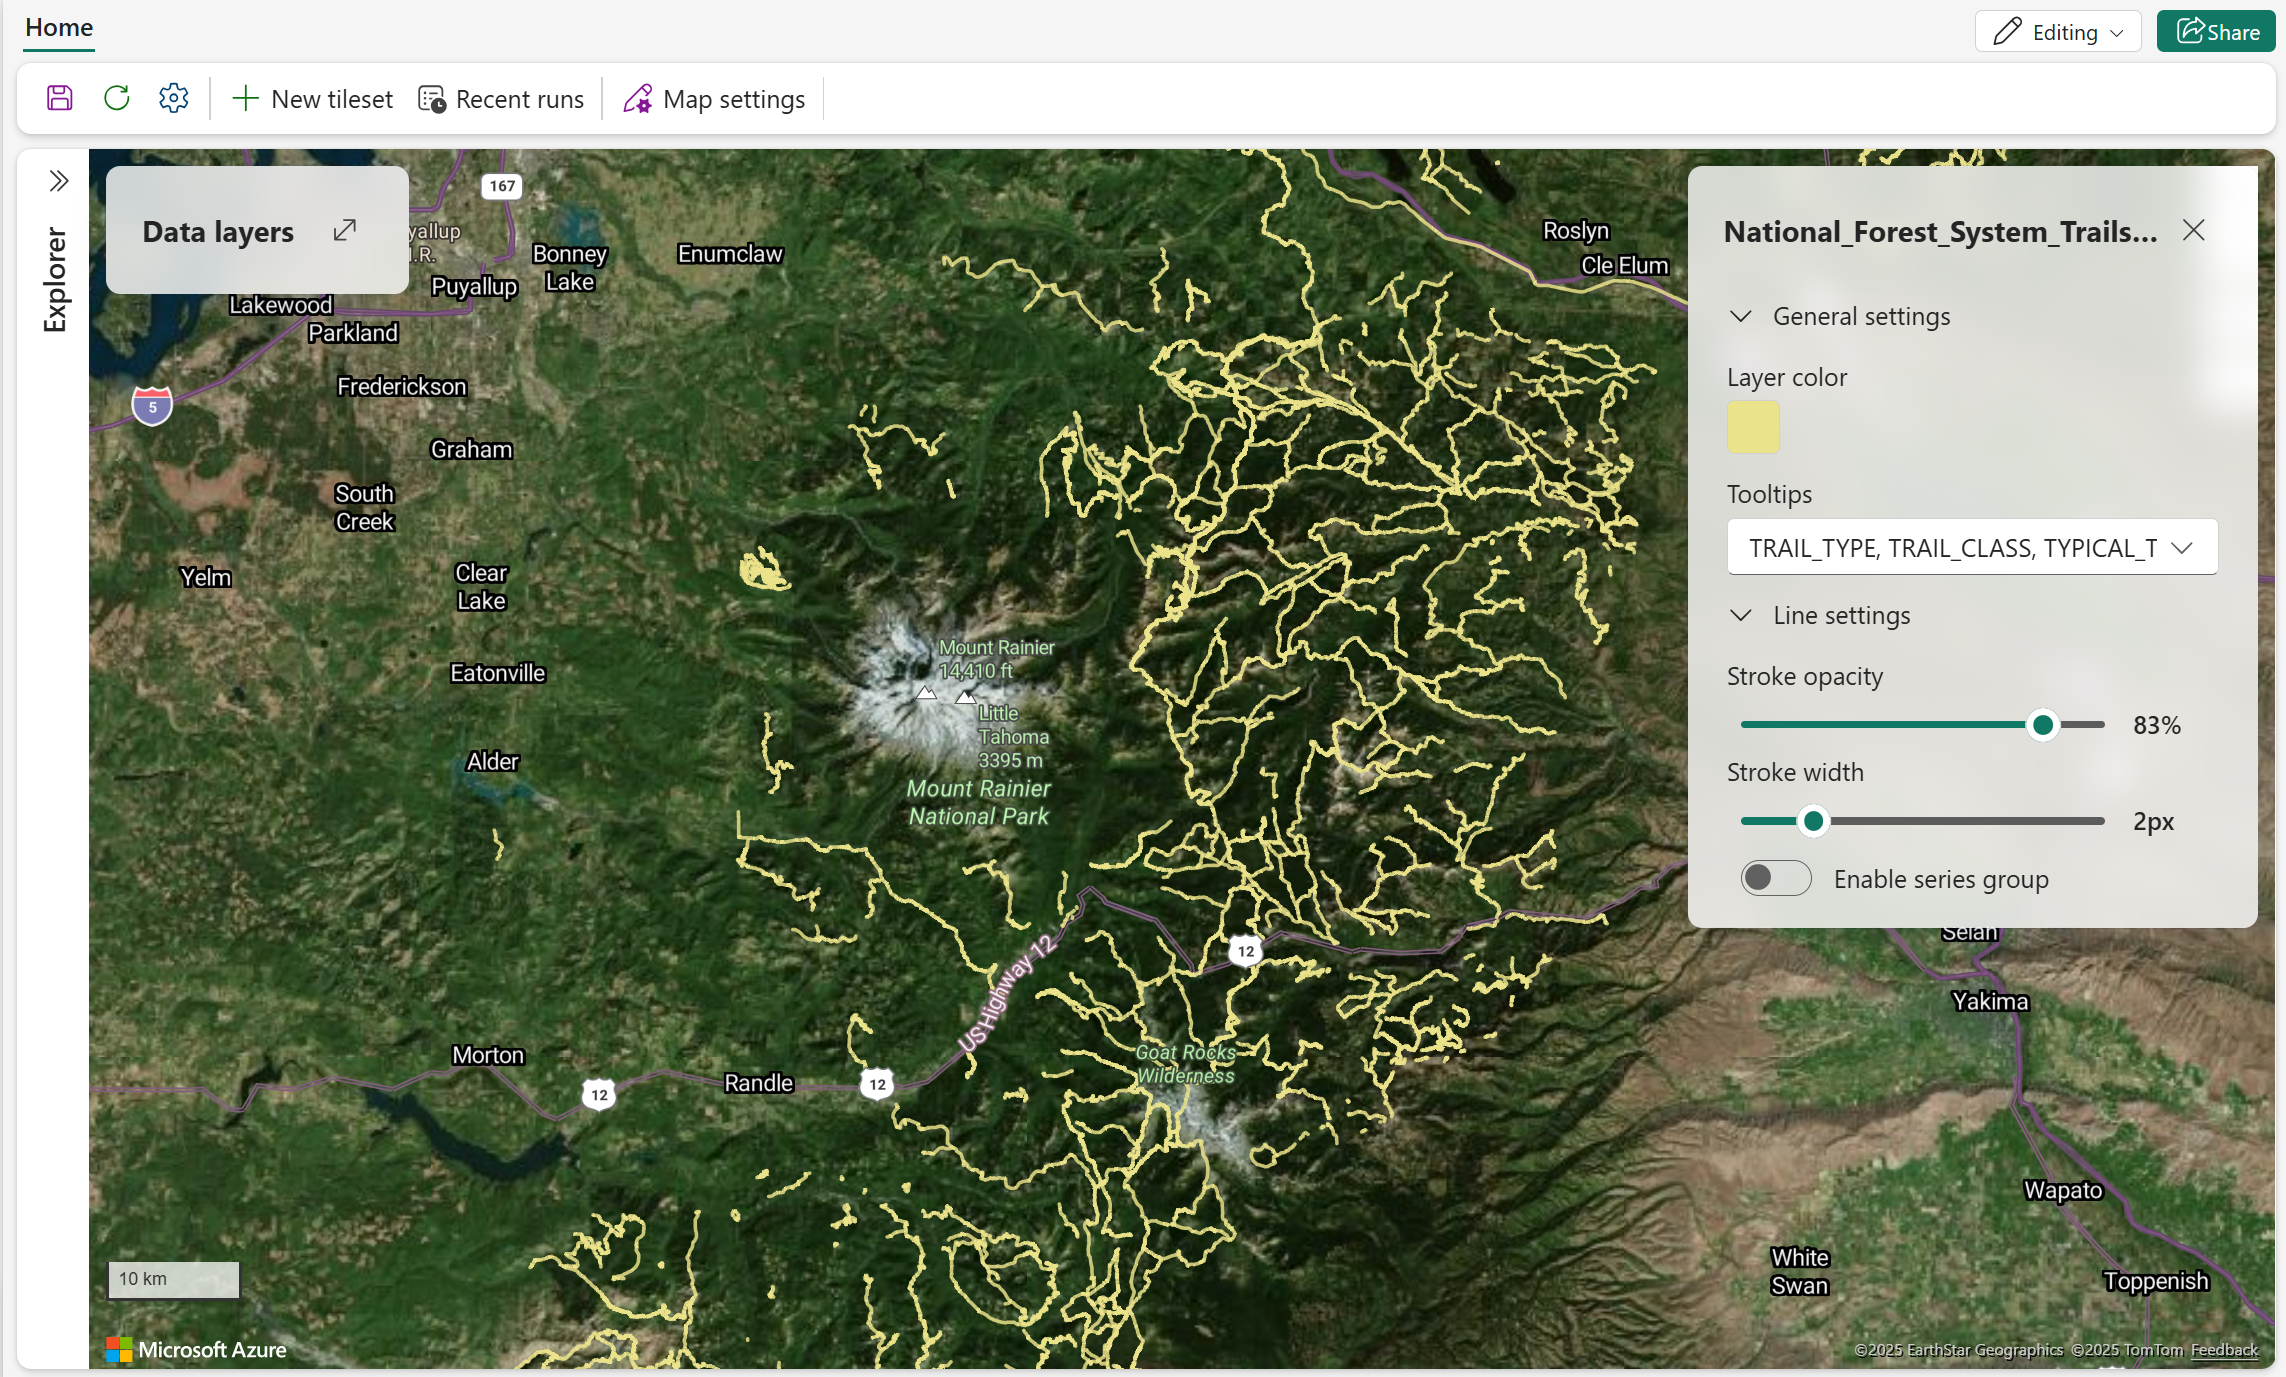Image resolution: width=2286 pixels, height=1377 pixels.
Task: Click the New tileset button
Action: point(312,99)
